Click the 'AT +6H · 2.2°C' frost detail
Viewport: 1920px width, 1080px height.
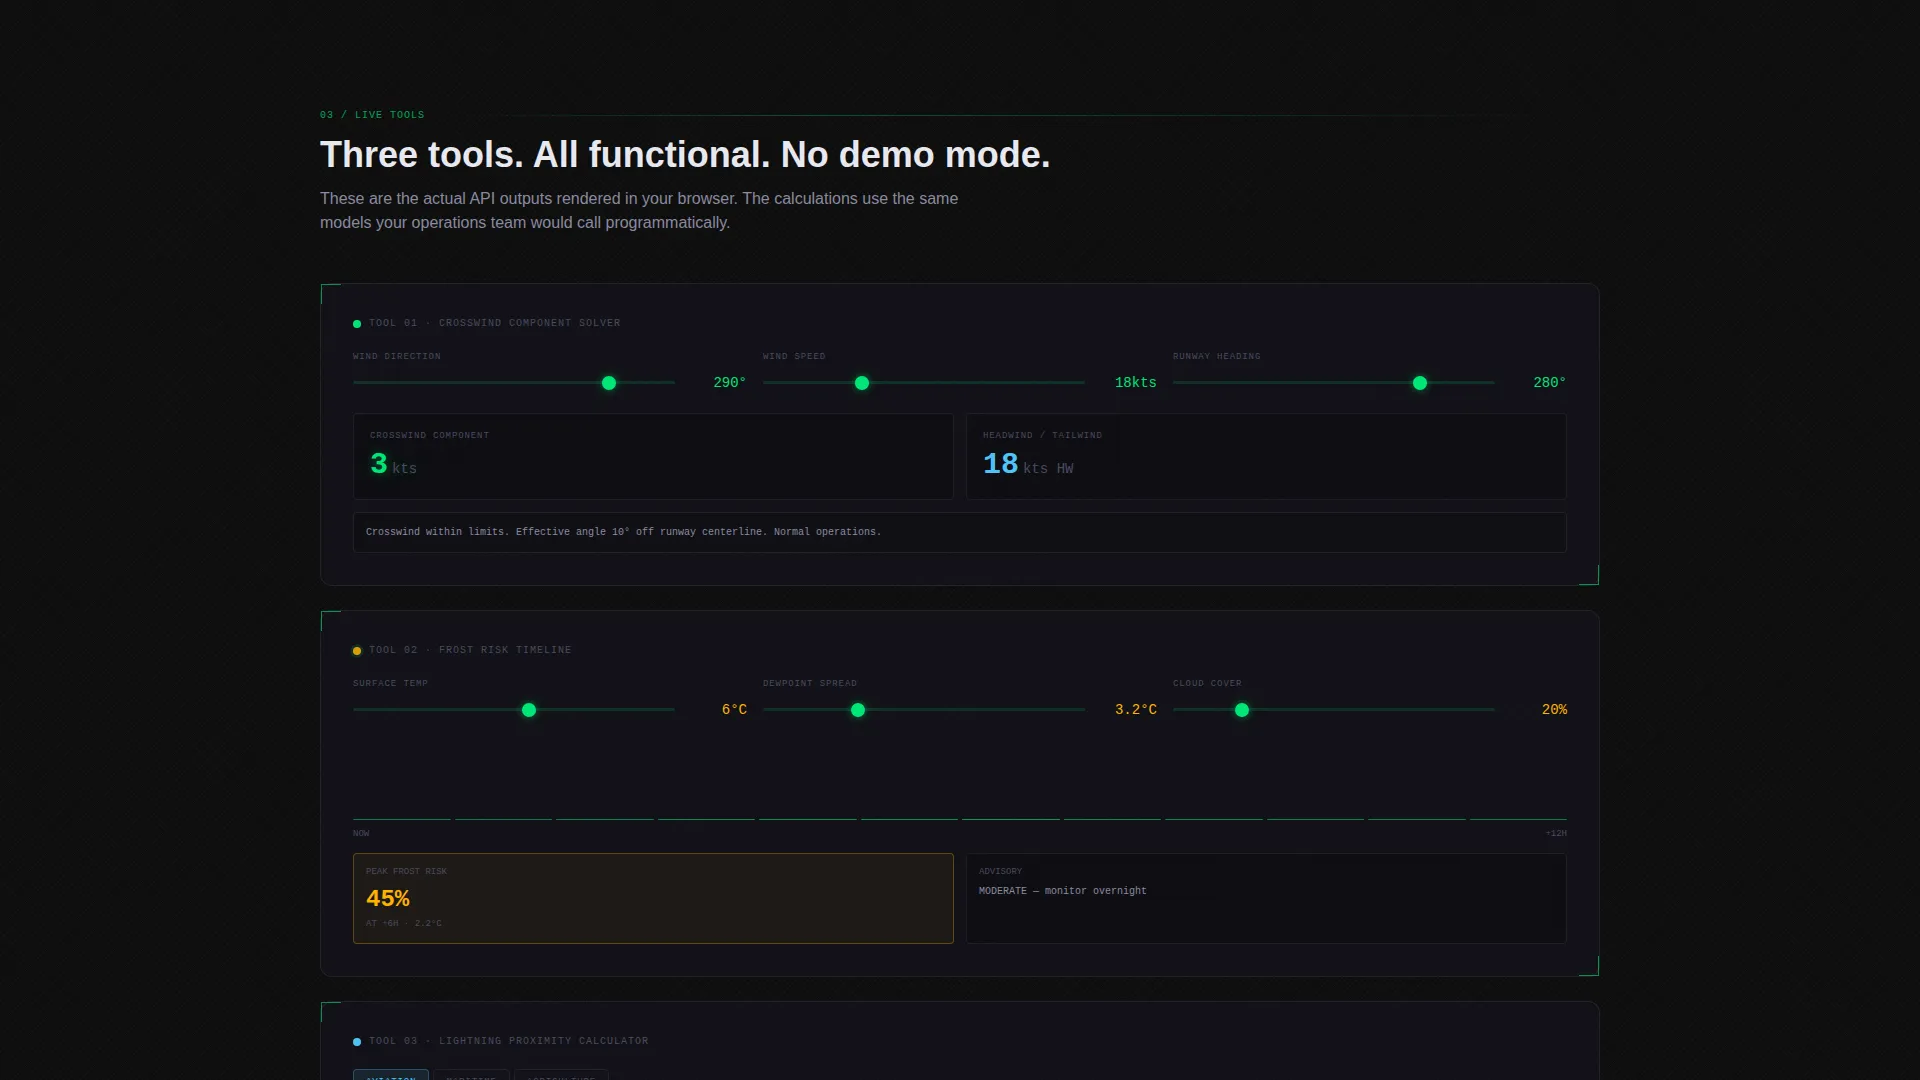coord(404,924)
